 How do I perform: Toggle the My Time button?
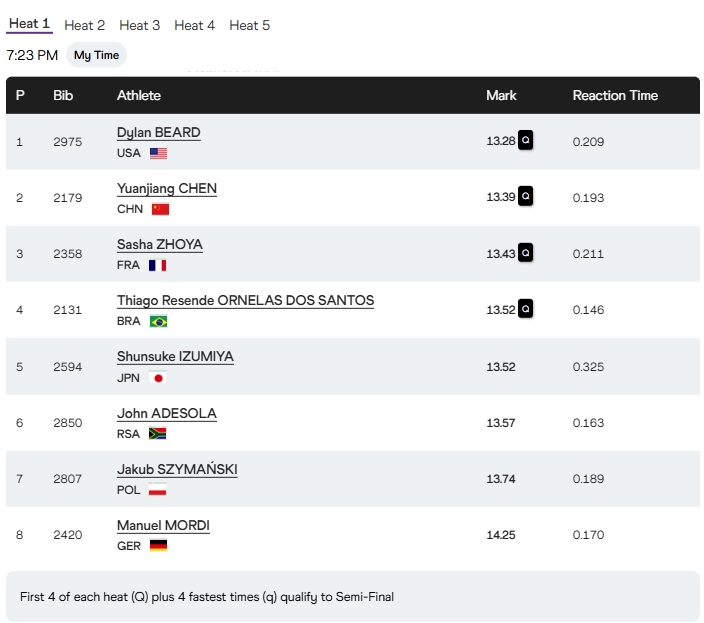(x=96, y=55)
